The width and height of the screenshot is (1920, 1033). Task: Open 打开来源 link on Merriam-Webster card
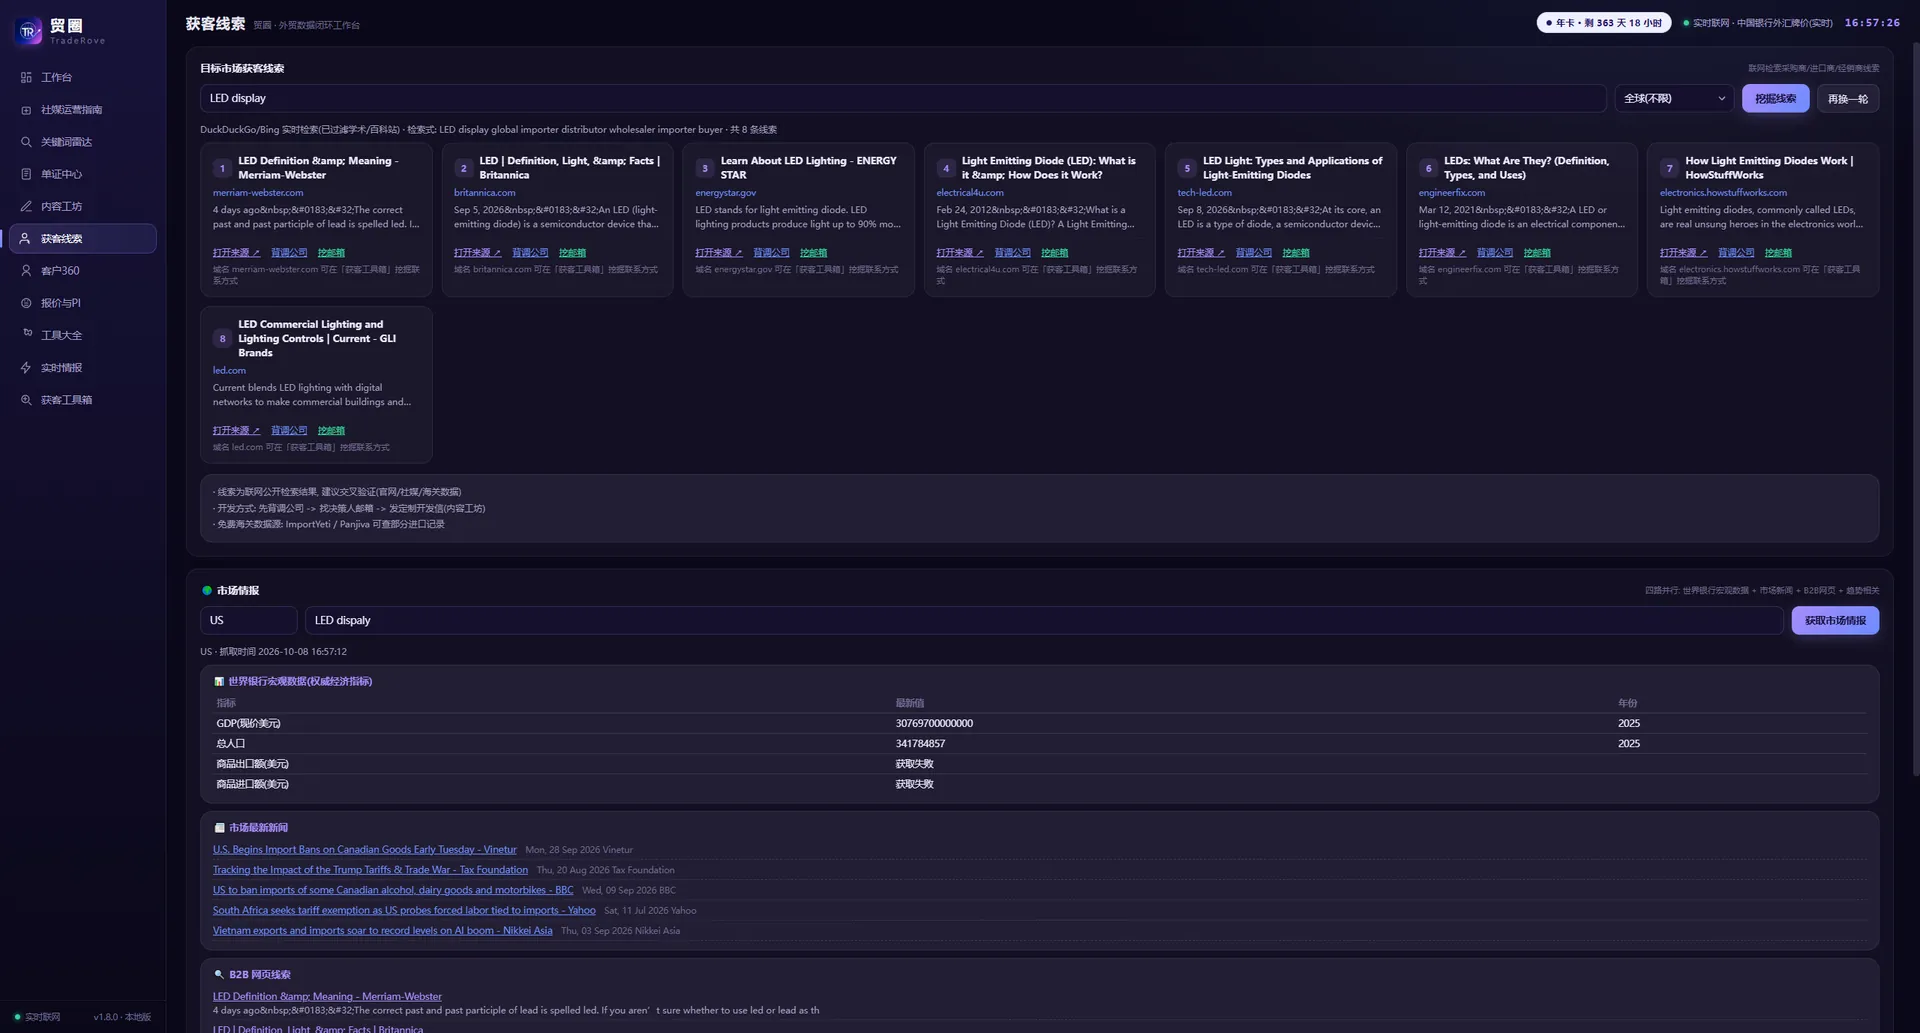[236, 253]
